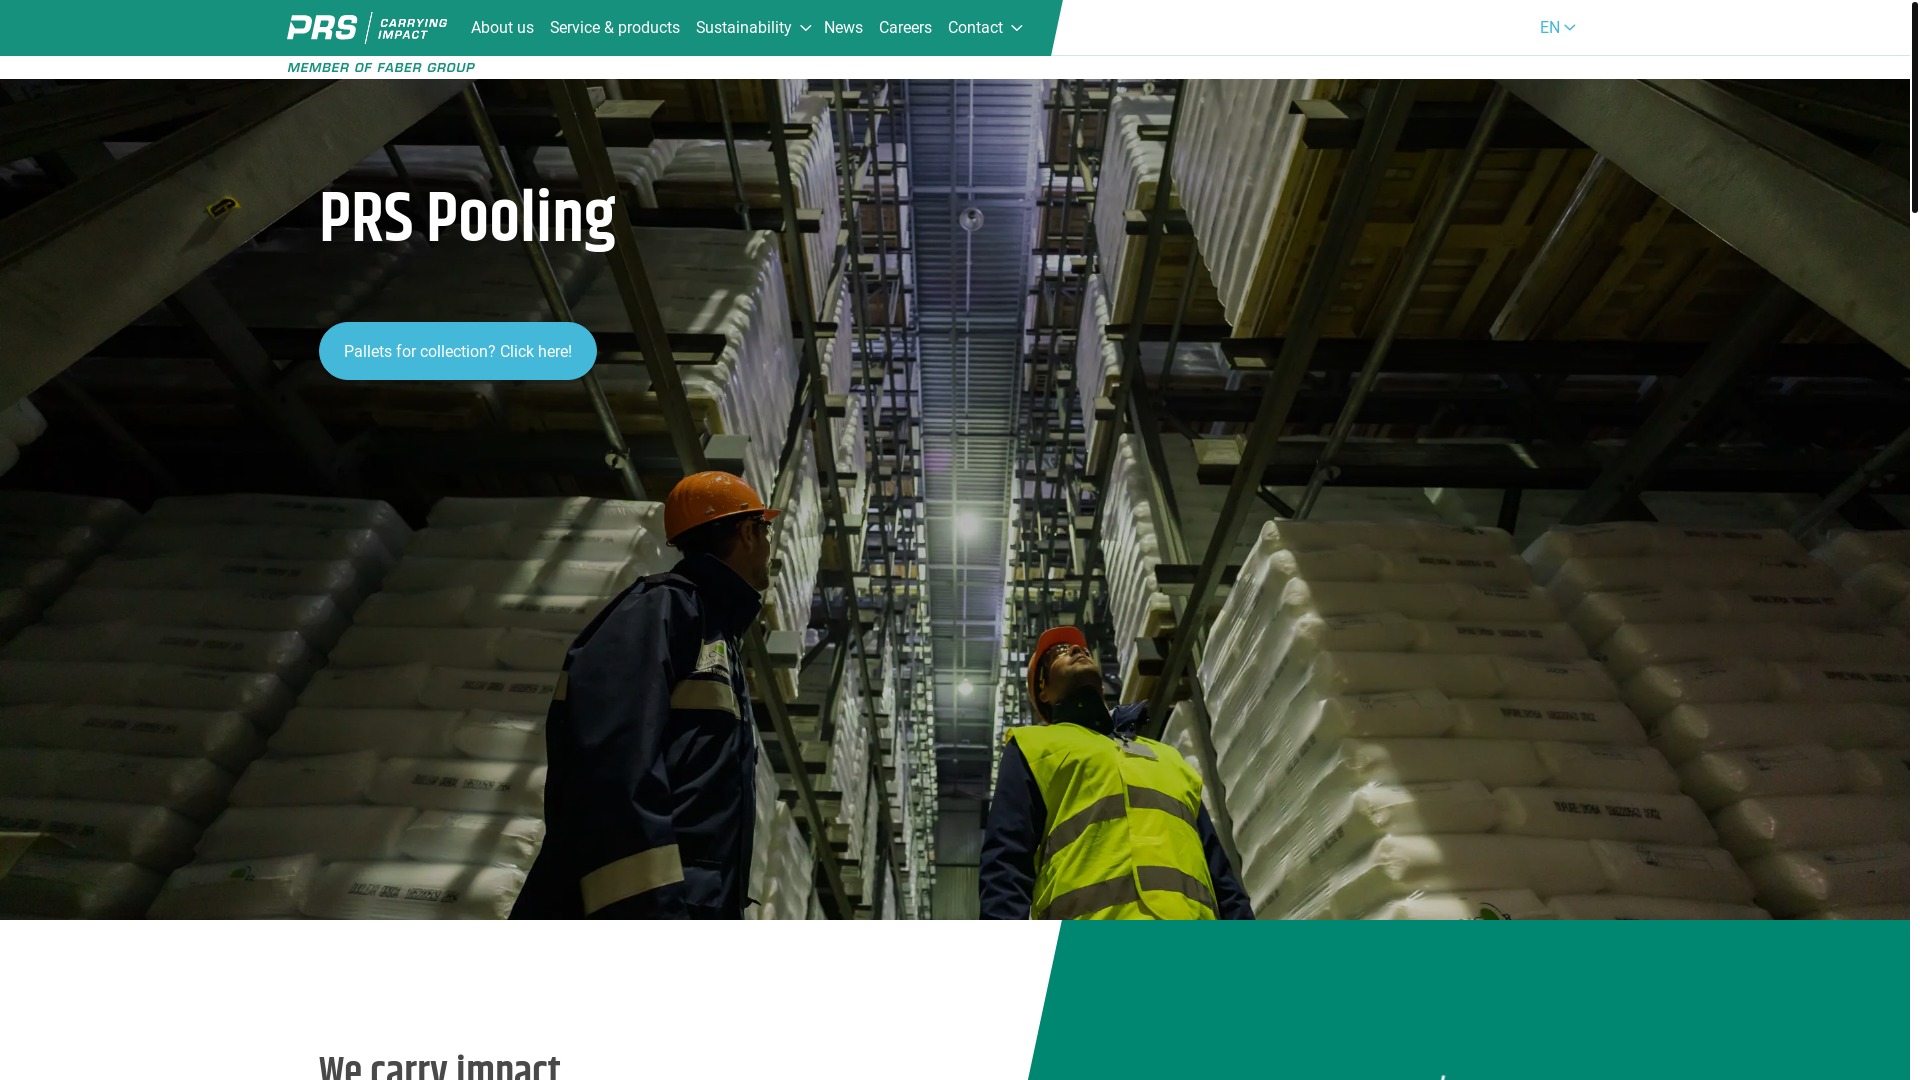This screenshot has width=1920, height=1080.
Task: Open the News page
Action: (x=843, y=28)
